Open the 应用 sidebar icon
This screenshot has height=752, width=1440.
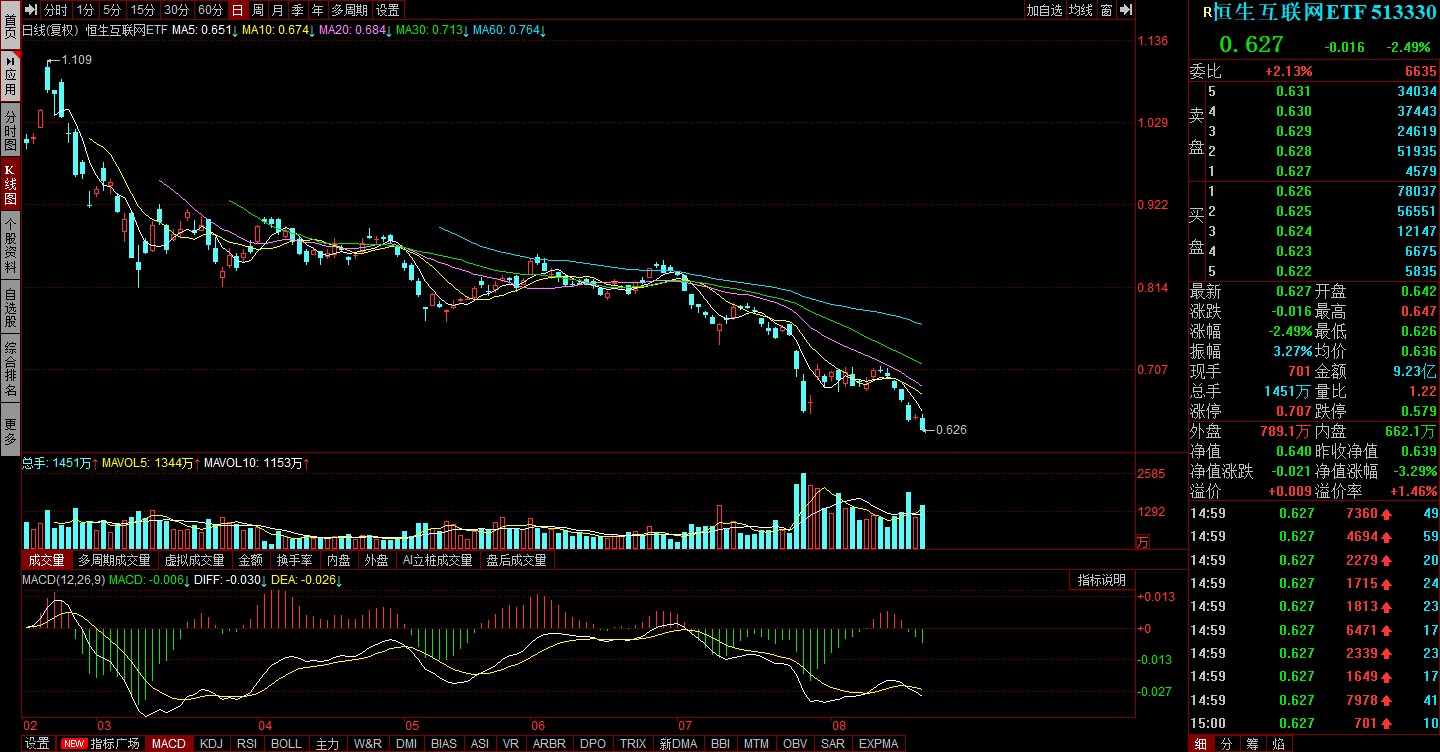point(10,77)
